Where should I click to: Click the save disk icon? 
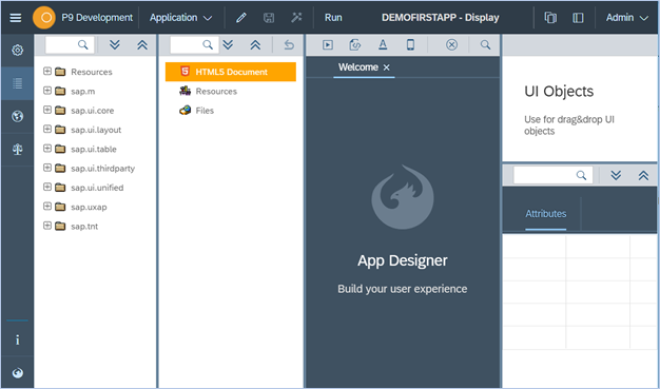click(x=269, y=18)
